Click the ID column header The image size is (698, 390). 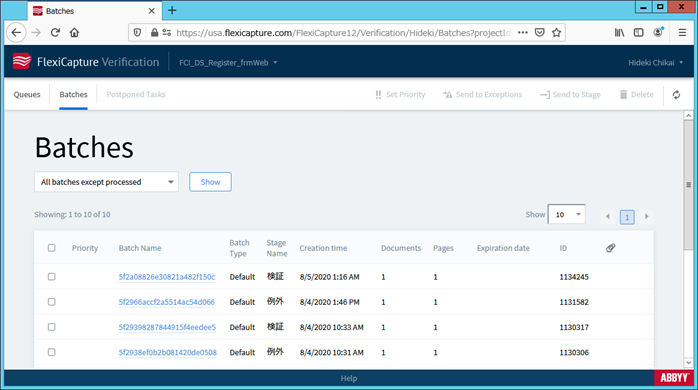563,248
